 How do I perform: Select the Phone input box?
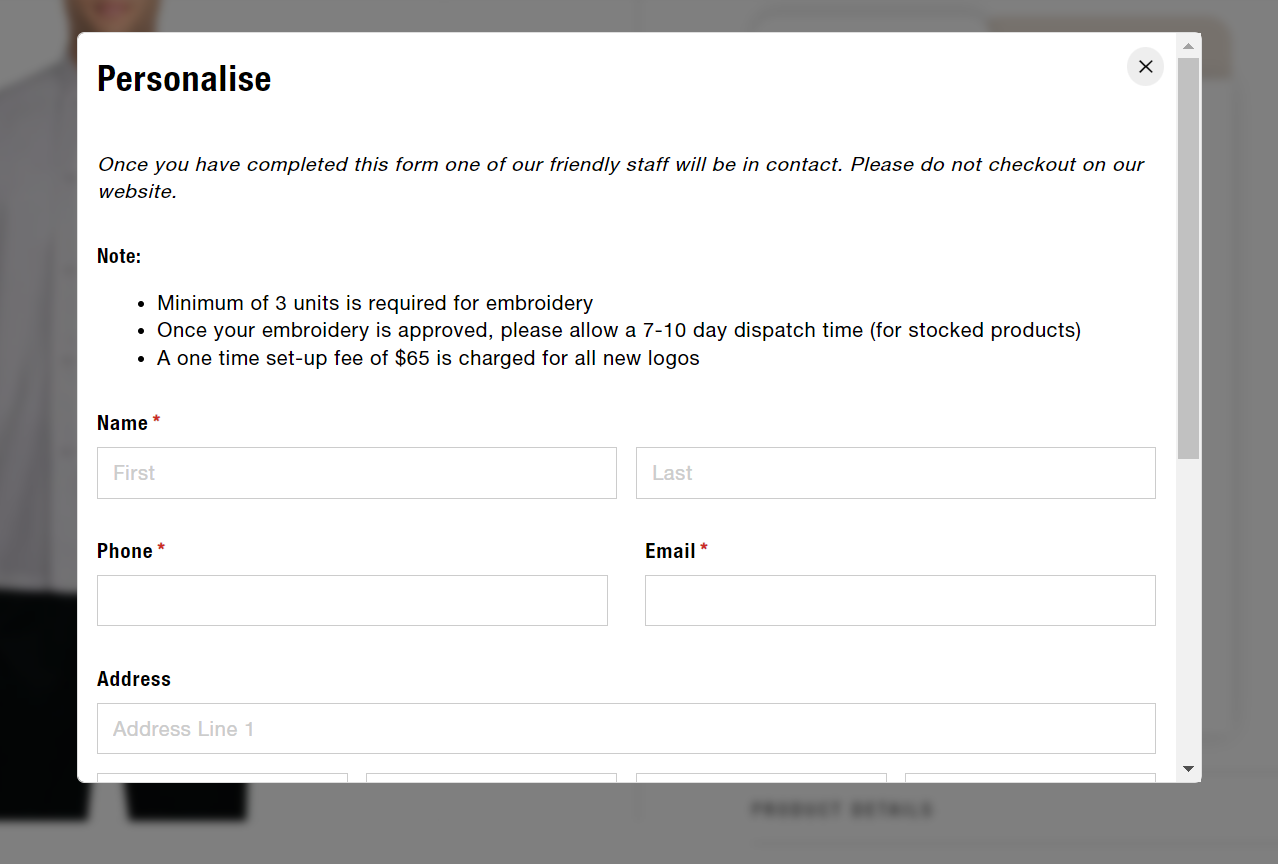point(352,601)
